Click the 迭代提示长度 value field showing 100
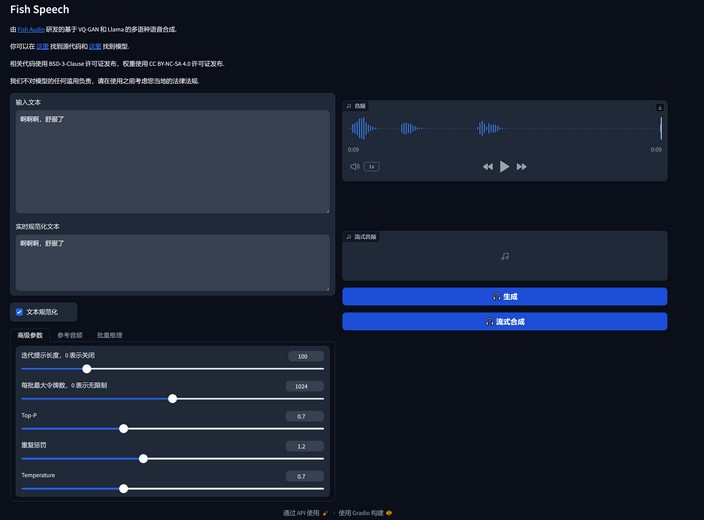Image resolution: width=704 pixels, height=520 pixels. click(306, 357)
